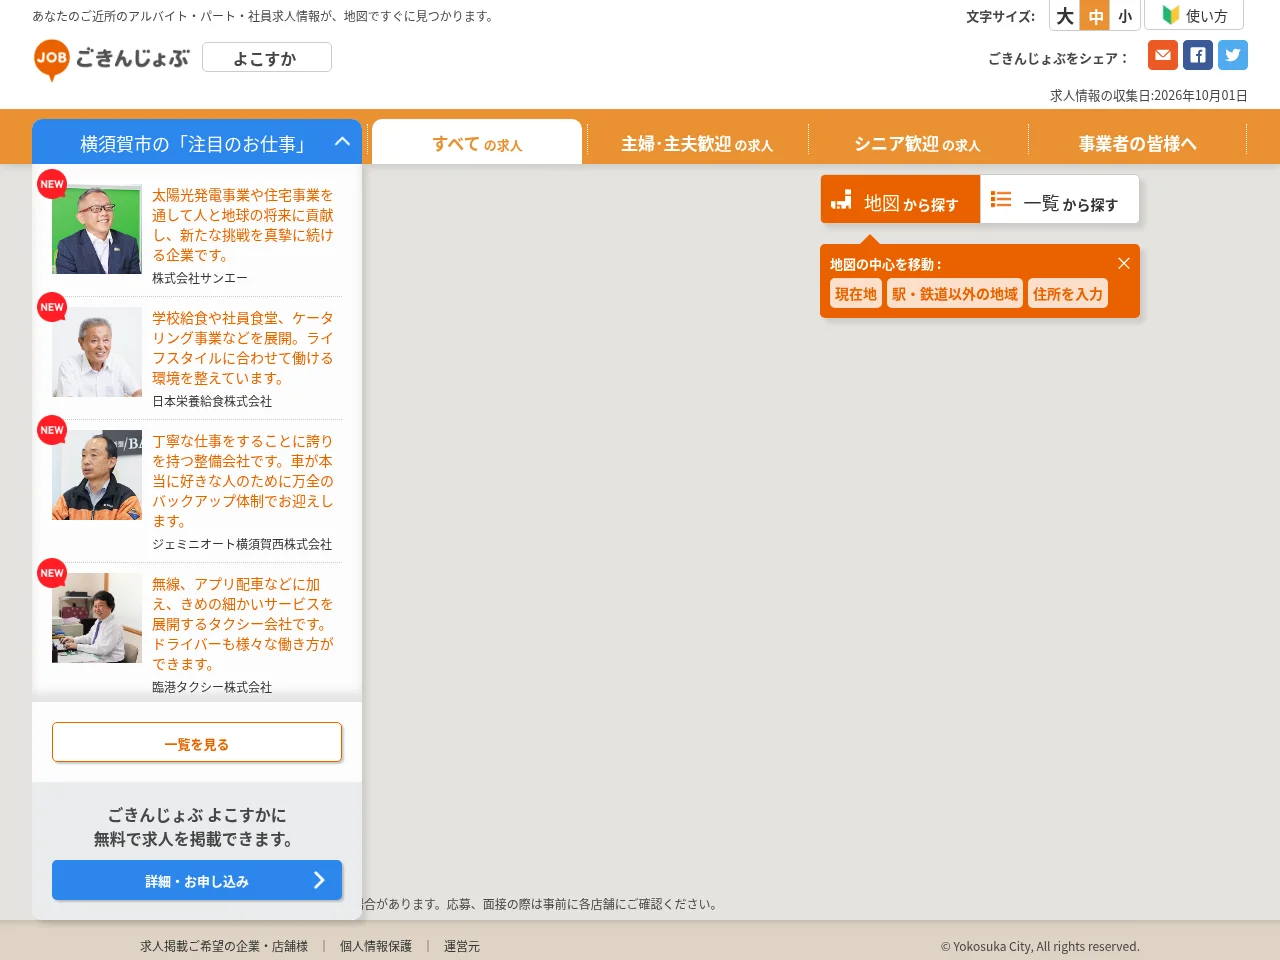The height and width of the screenshot is (960, 1280).
Task: Set text size to 小
Action: pos(1125,16)
